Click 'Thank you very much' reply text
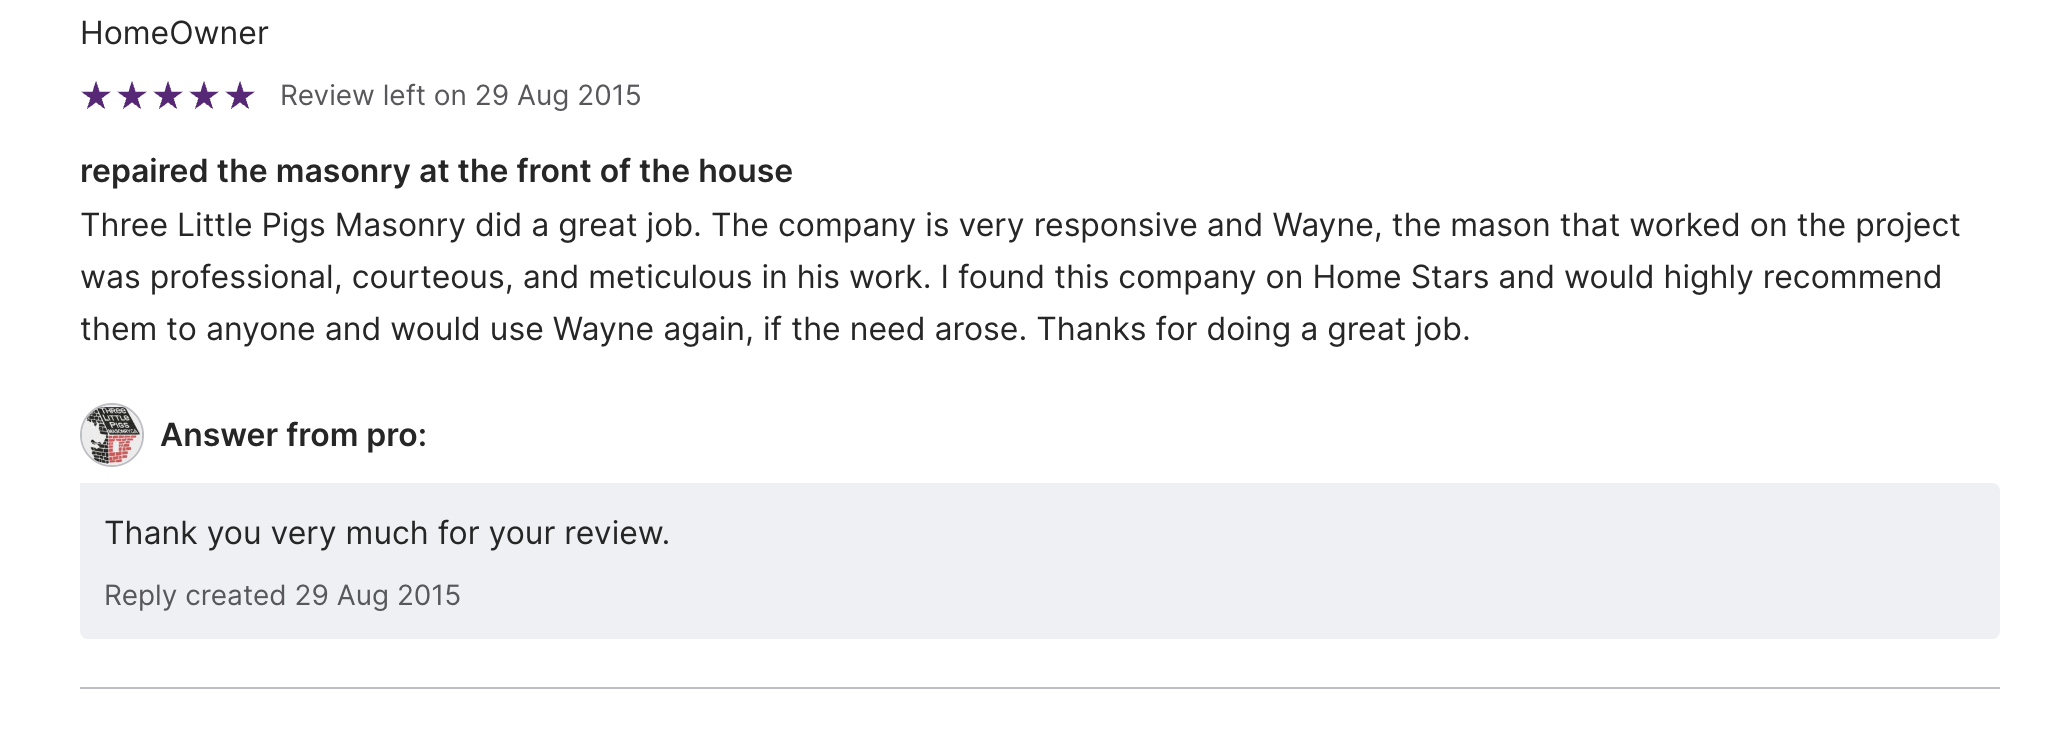 pyautogui.click(x=387, y=534)
